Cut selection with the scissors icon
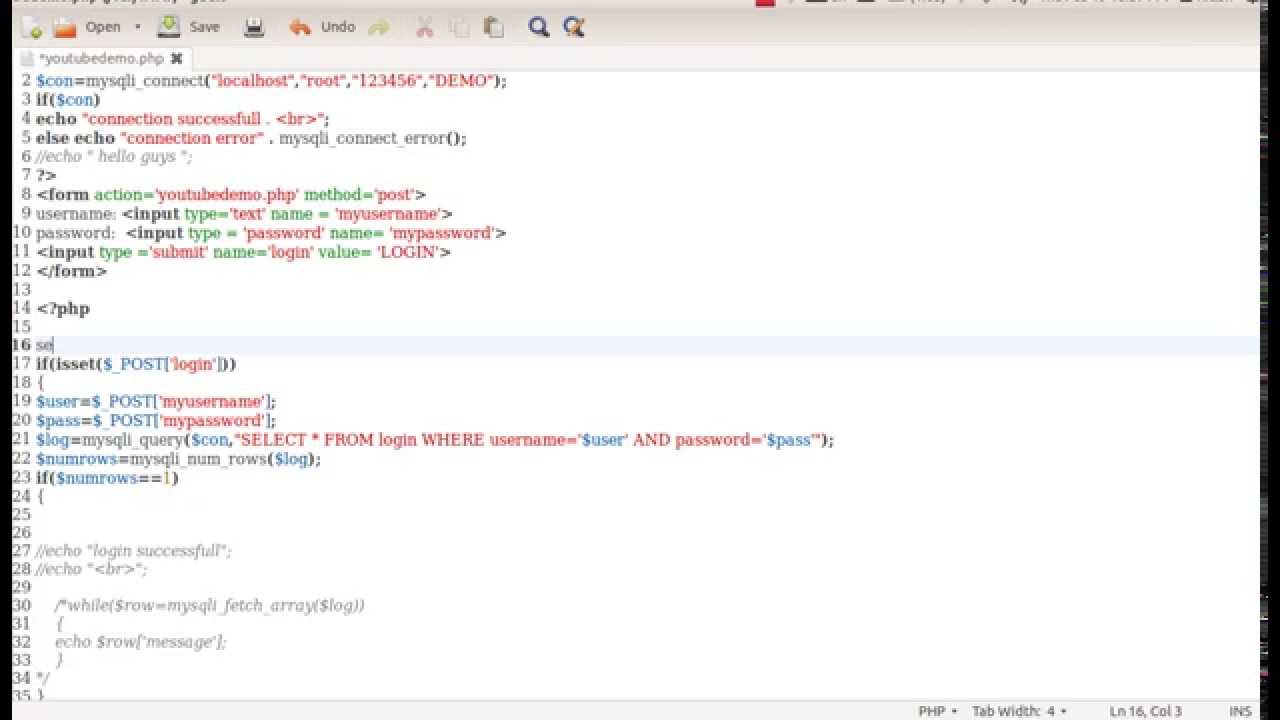 pyautogui.click(x=424, y=27)
